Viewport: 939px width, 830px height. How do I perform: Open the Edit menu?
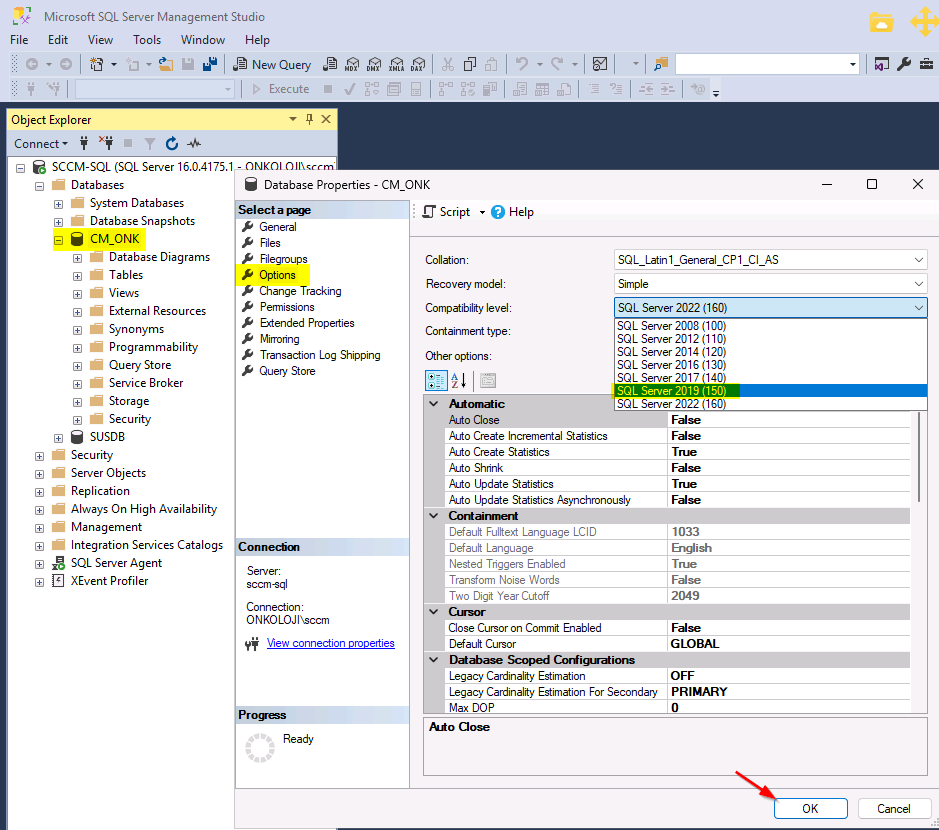57,40
